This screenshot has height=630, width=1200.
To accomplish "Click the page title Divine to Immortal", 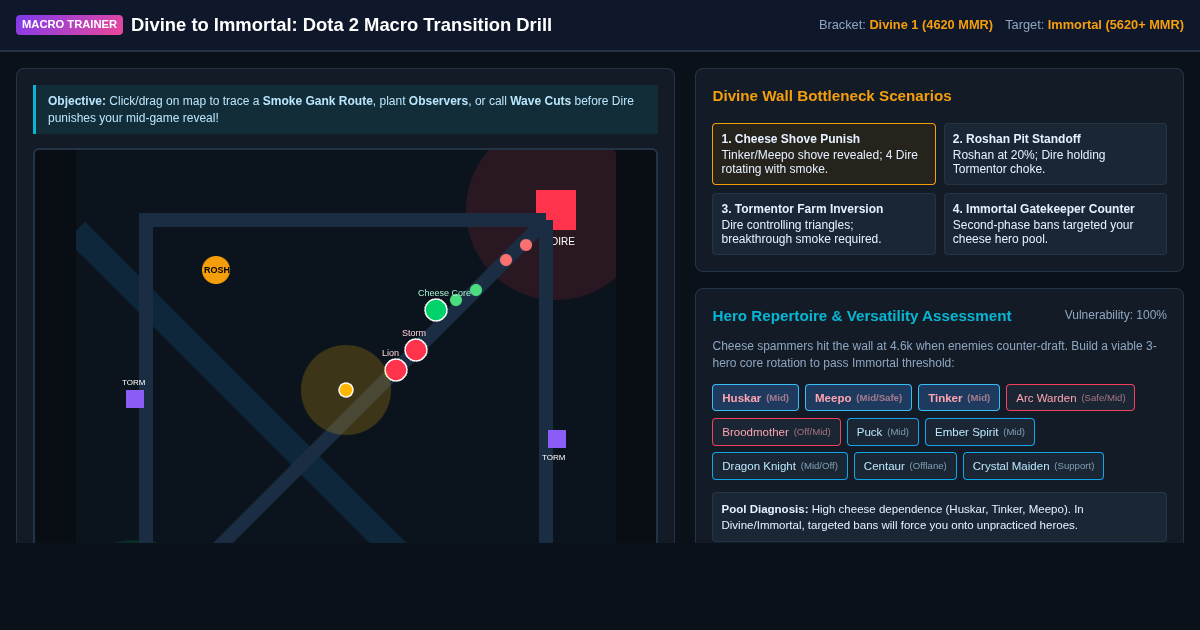I will point(341,25).
